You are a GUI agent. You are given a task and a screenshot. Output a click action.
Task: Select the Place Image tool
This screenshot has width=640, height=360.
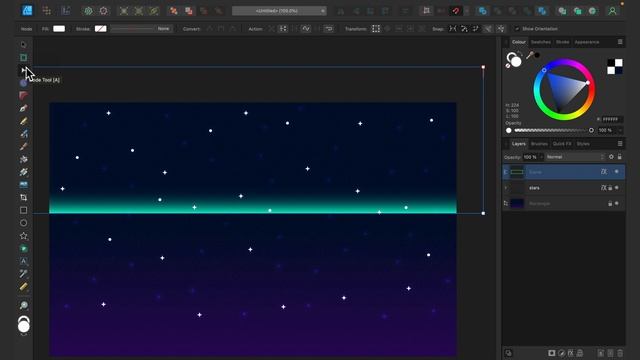click(24, 185)
